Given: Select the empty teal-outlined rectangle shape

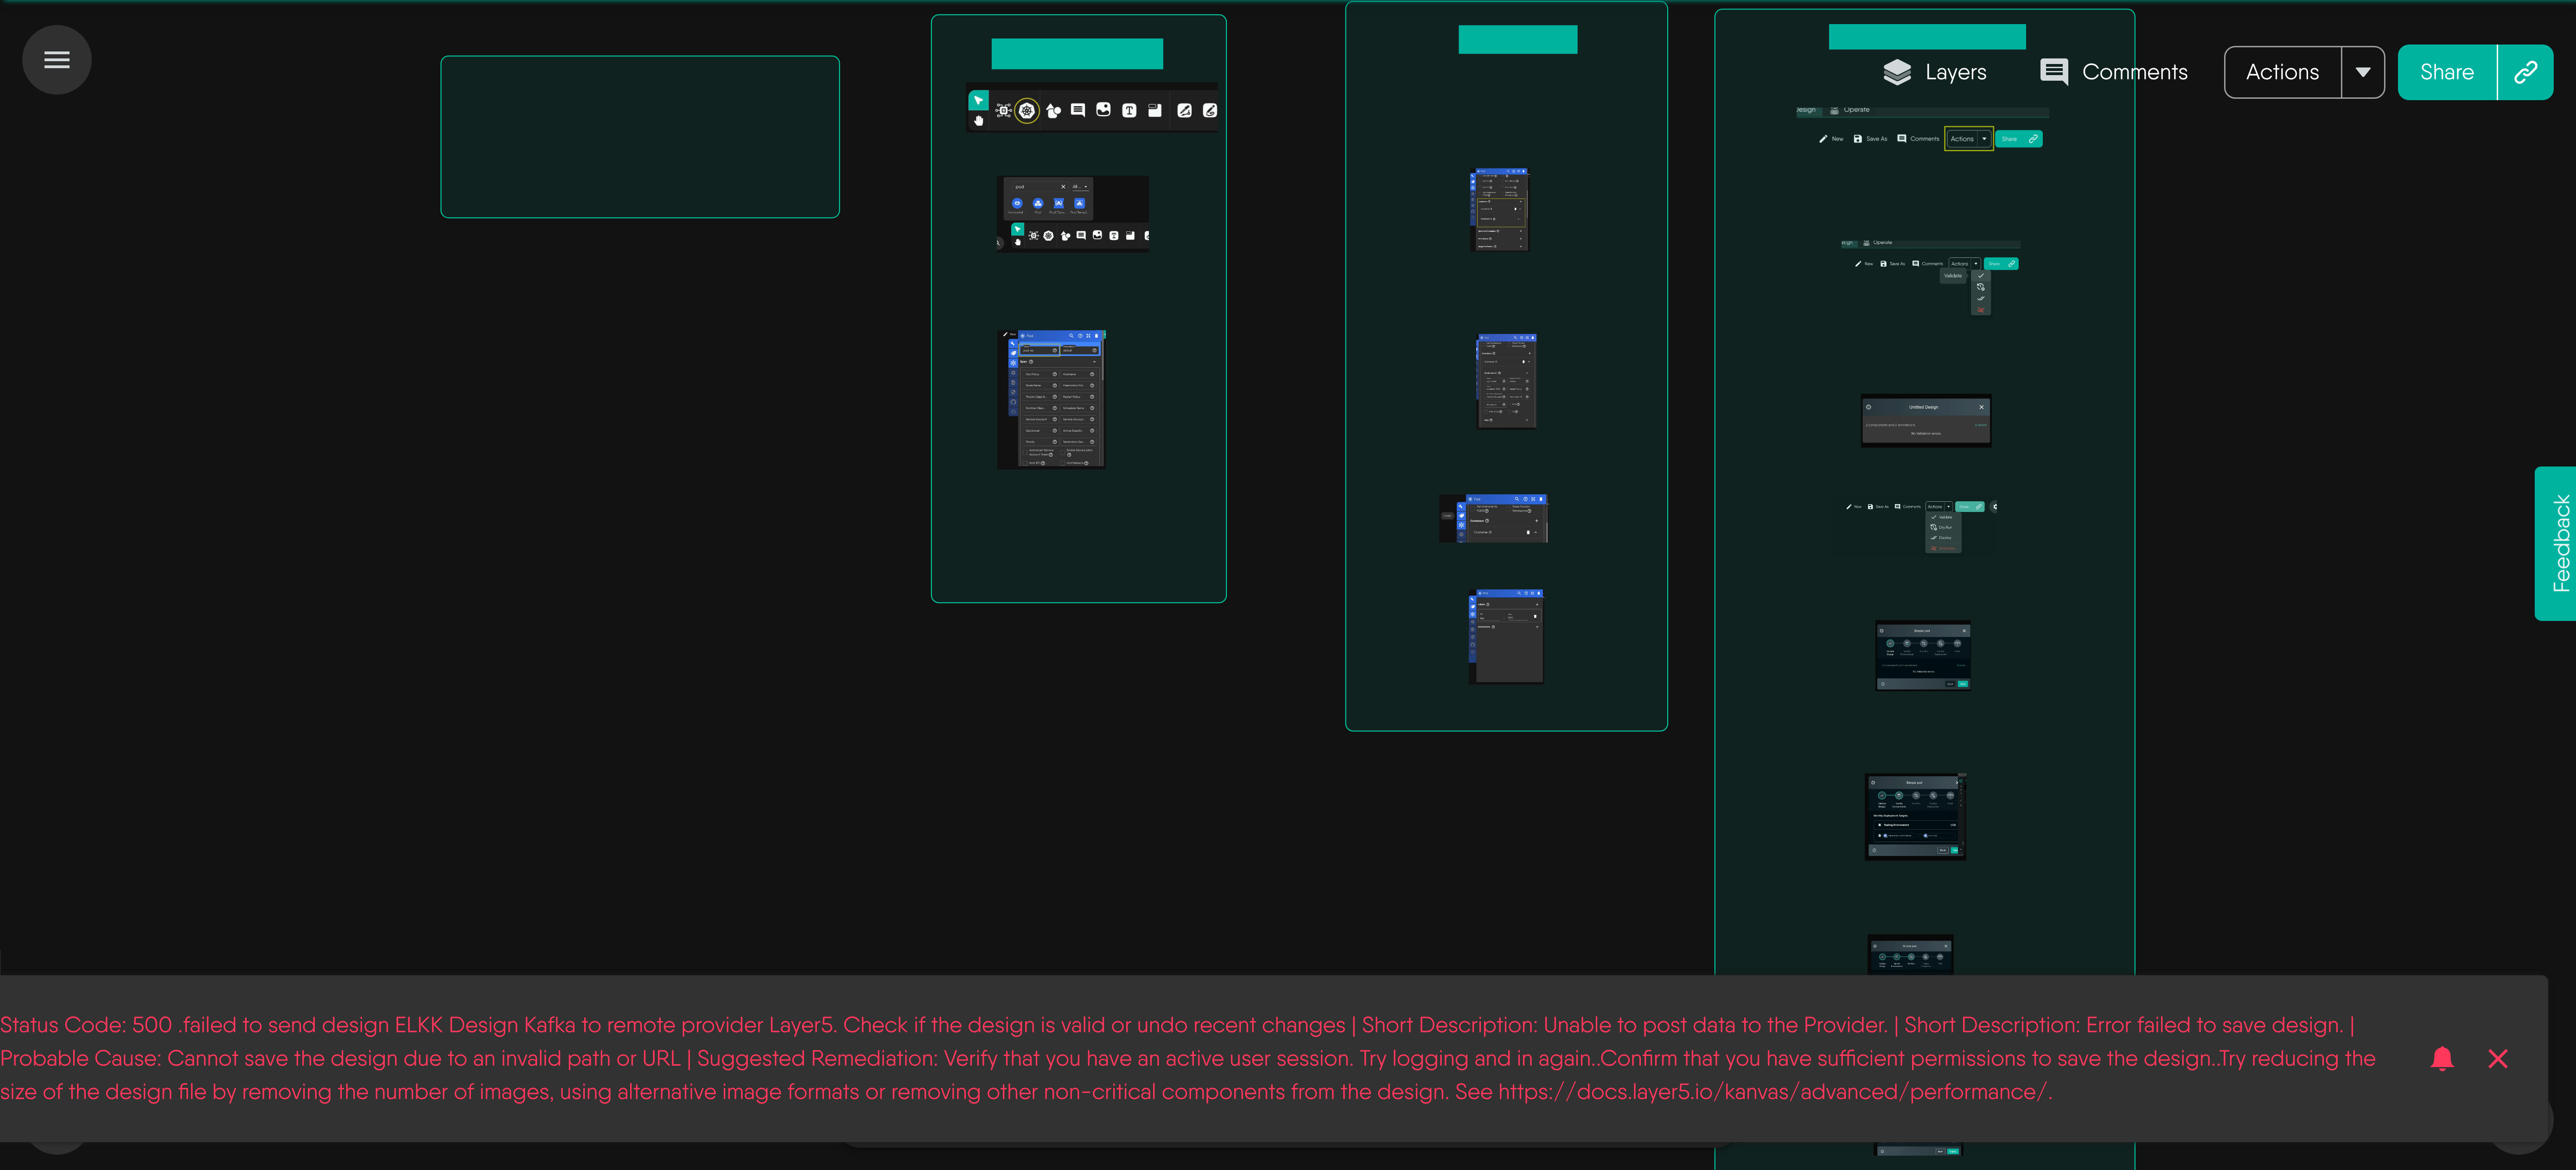Looking at the screenshot, I should [x=640, y=137].
